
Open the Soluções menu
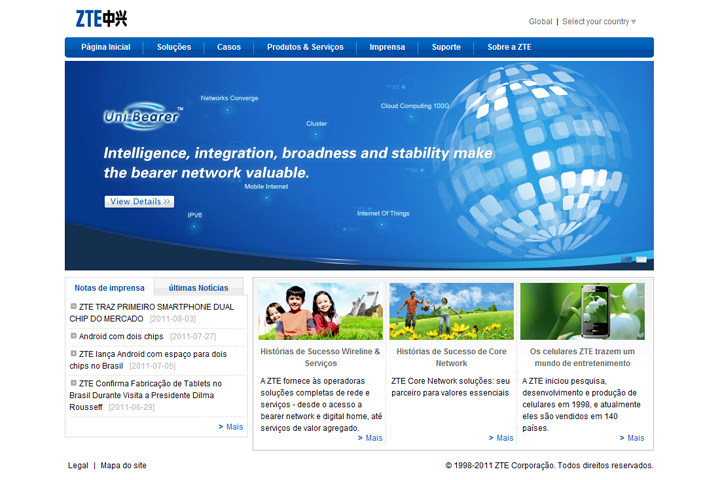[x=174, y=47]
